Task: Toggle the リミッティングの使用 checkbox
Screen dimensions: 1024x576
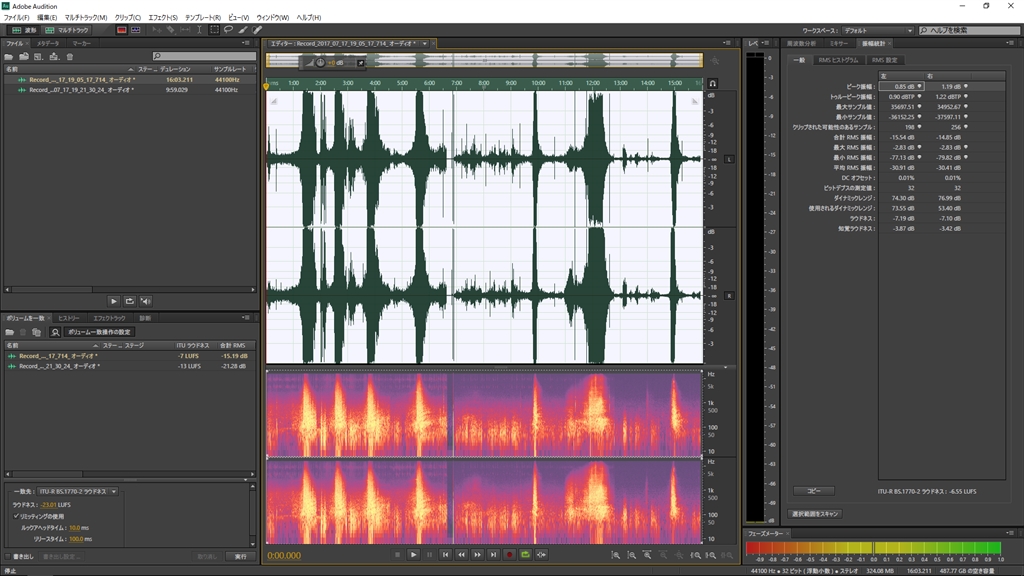Action: click(16, 516)
